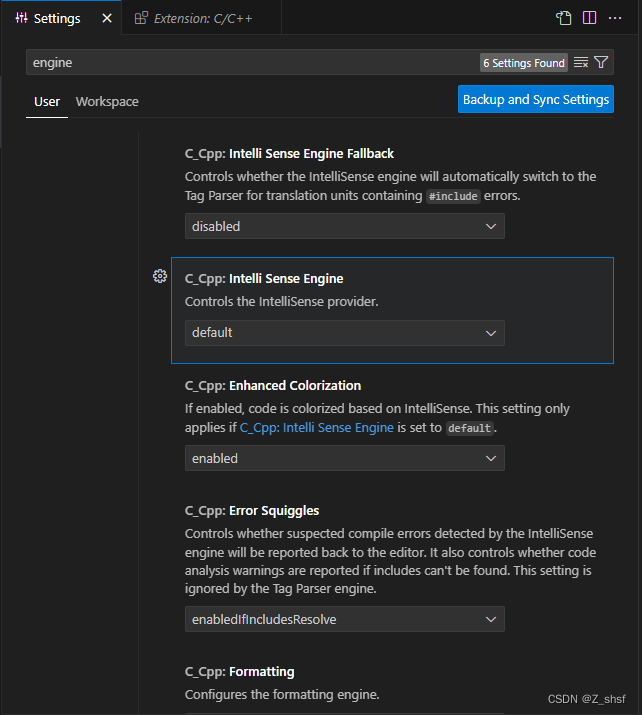Image resolution: width=642 pixels, height=715 pixels.
Task: Click the C_Cpp: Formatting setting title
Action: coord(239,672)
